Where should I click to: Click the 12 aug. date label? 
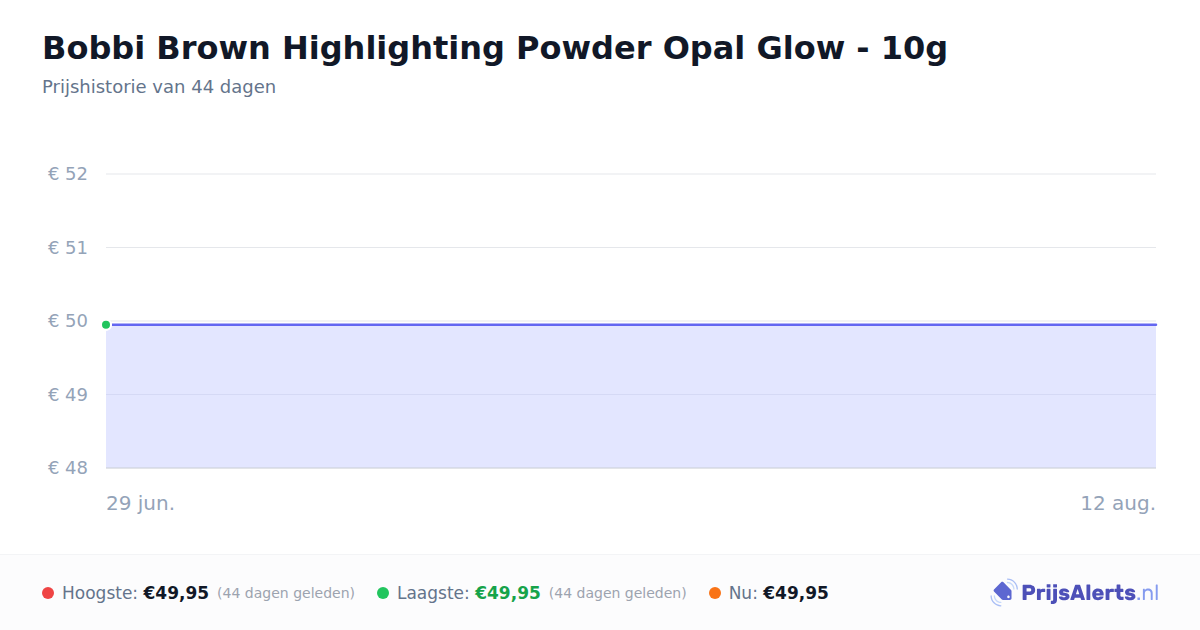pyautogui.click(x=1118, y=503)
